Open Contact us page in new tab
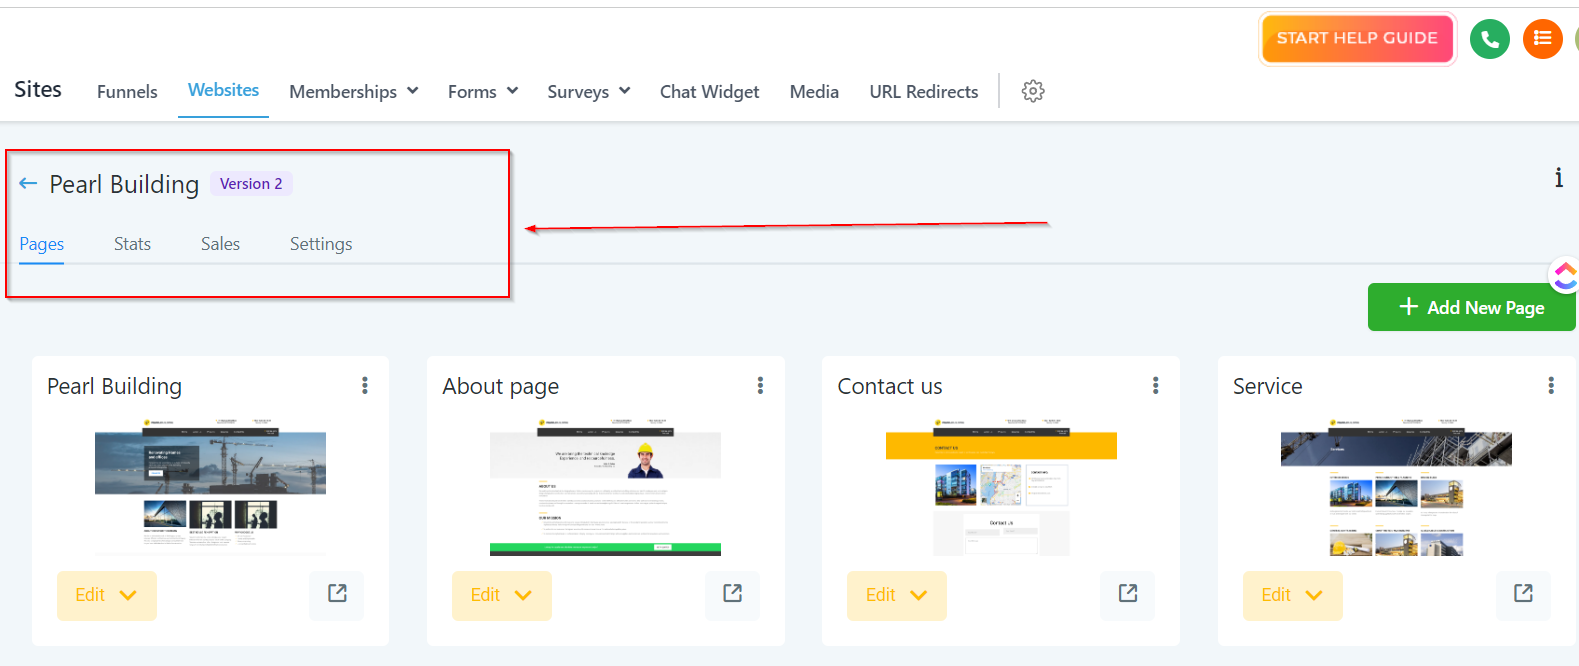1579x666 pixels. coord(1127,594)
